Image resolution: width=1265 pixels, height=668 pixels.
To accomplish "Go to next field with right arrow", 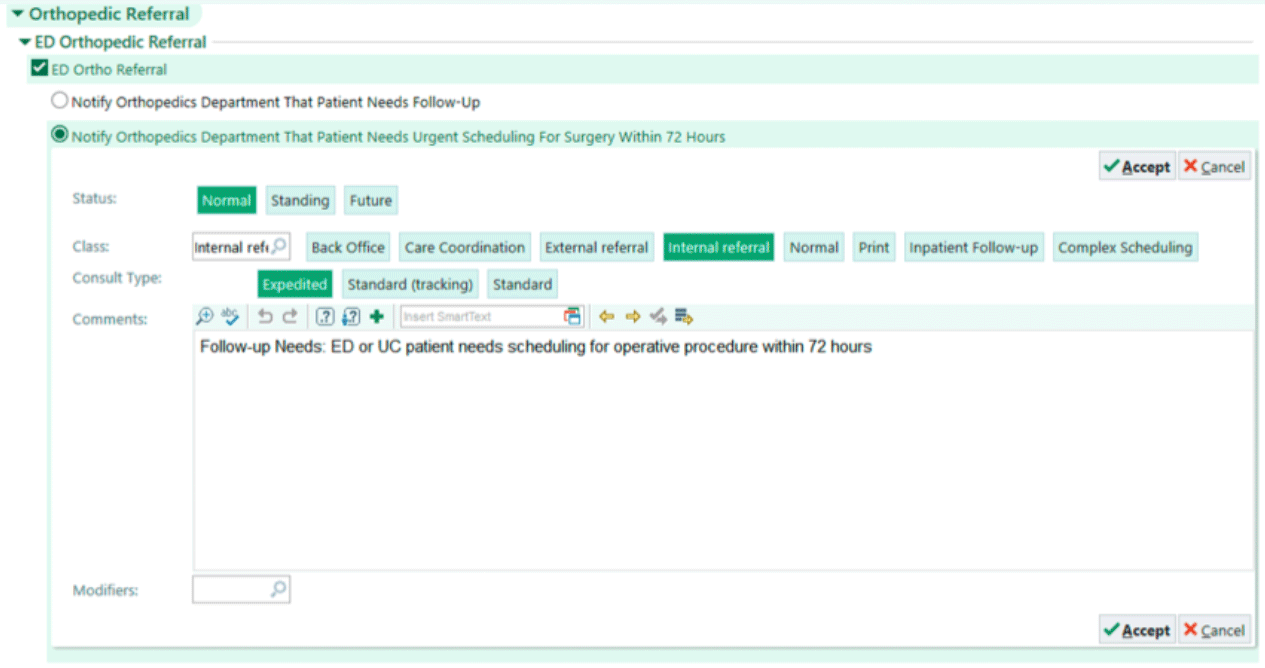I will click(x=632, y=317).
